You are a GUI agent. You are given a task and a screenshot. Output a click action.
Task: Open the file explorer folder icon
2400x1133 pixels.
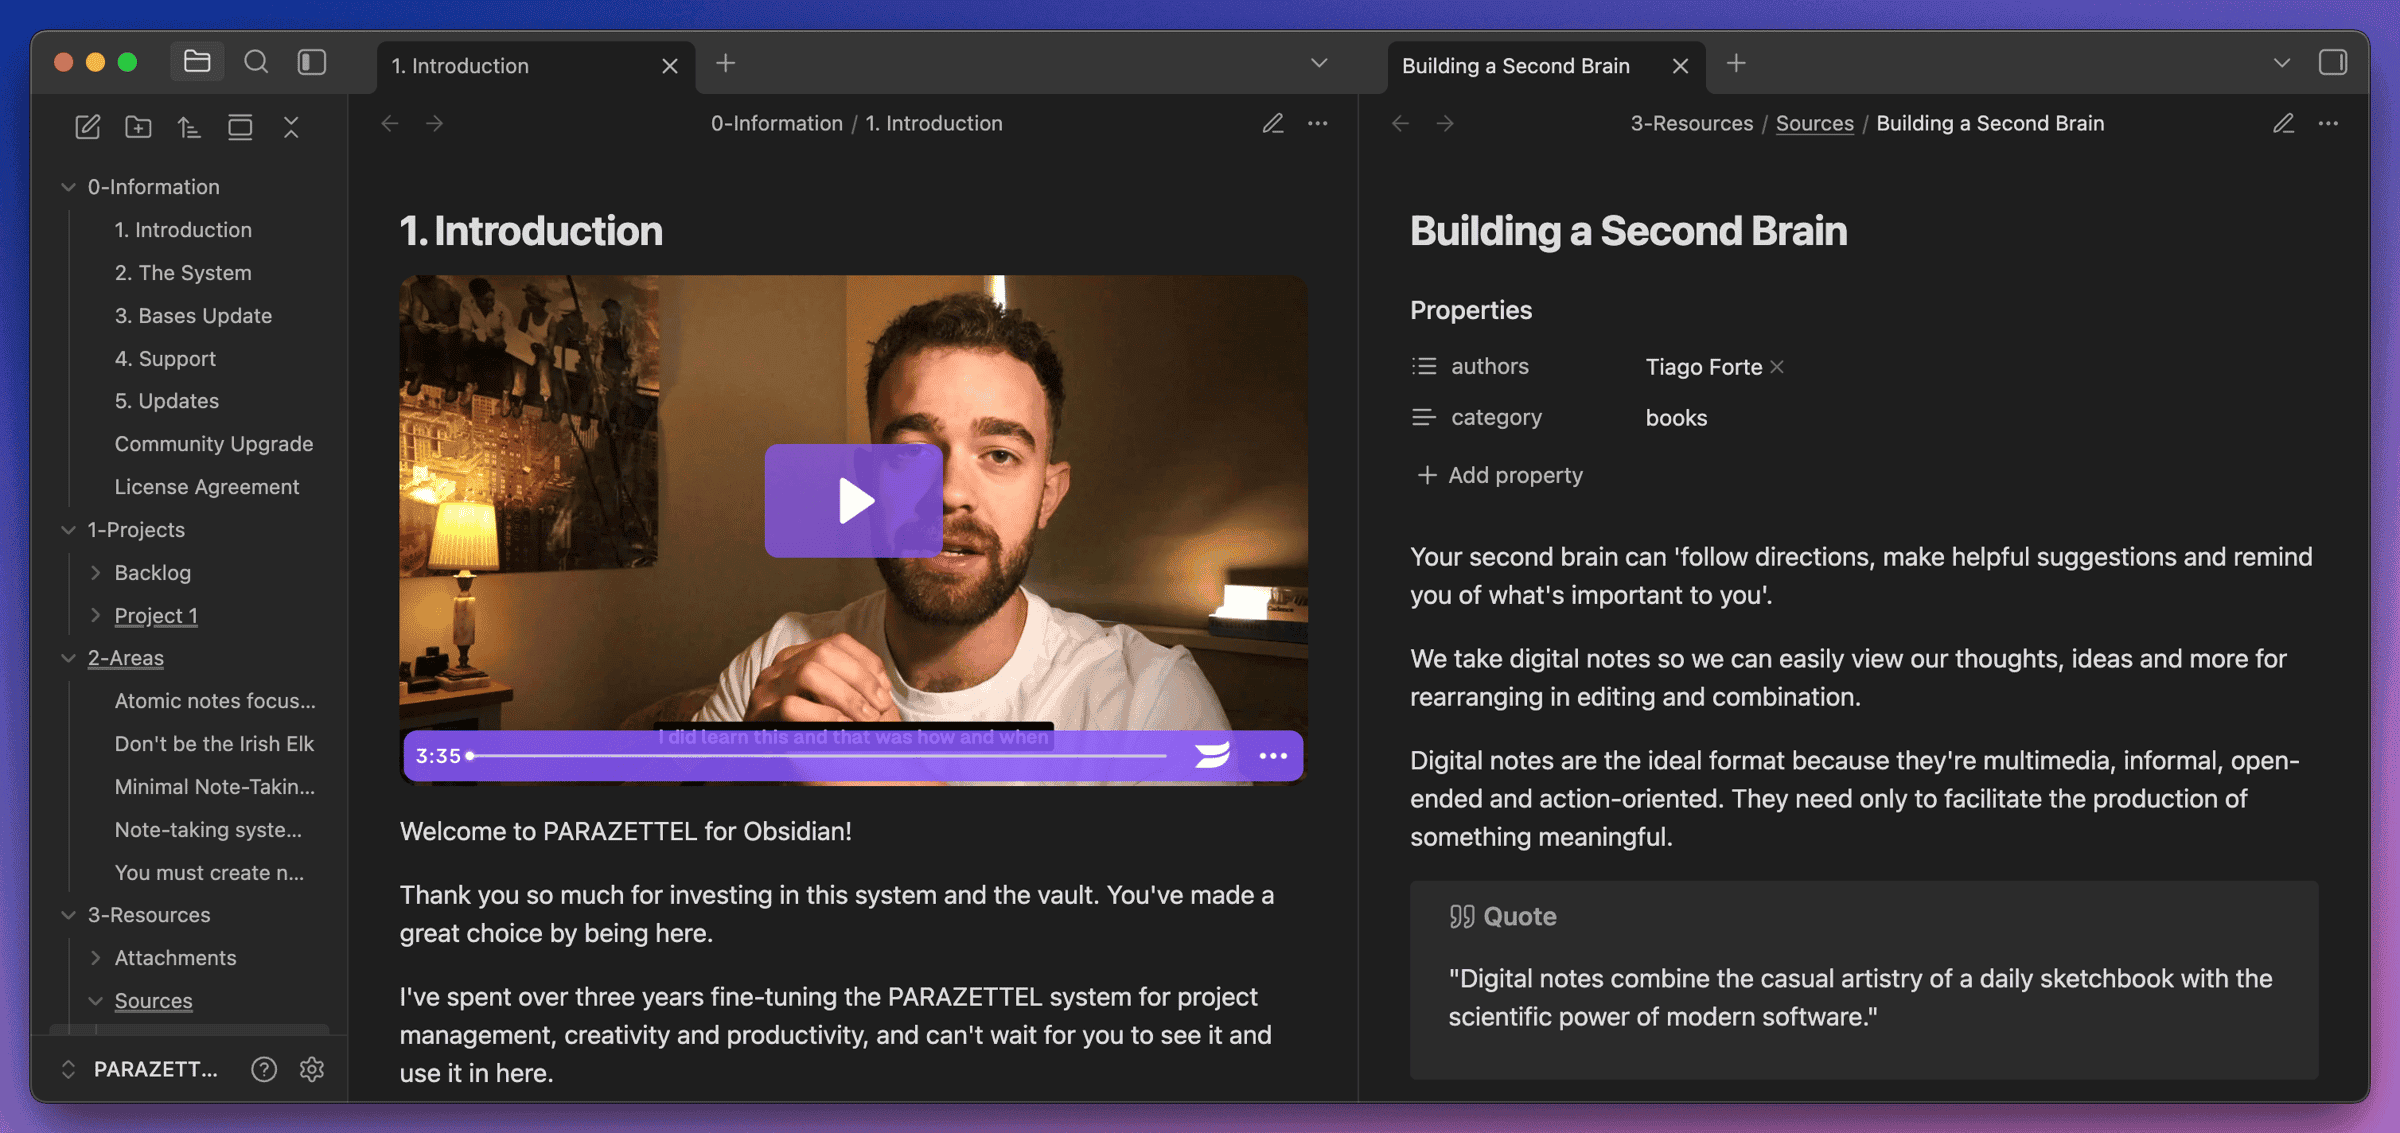click(x=197, y=63)
